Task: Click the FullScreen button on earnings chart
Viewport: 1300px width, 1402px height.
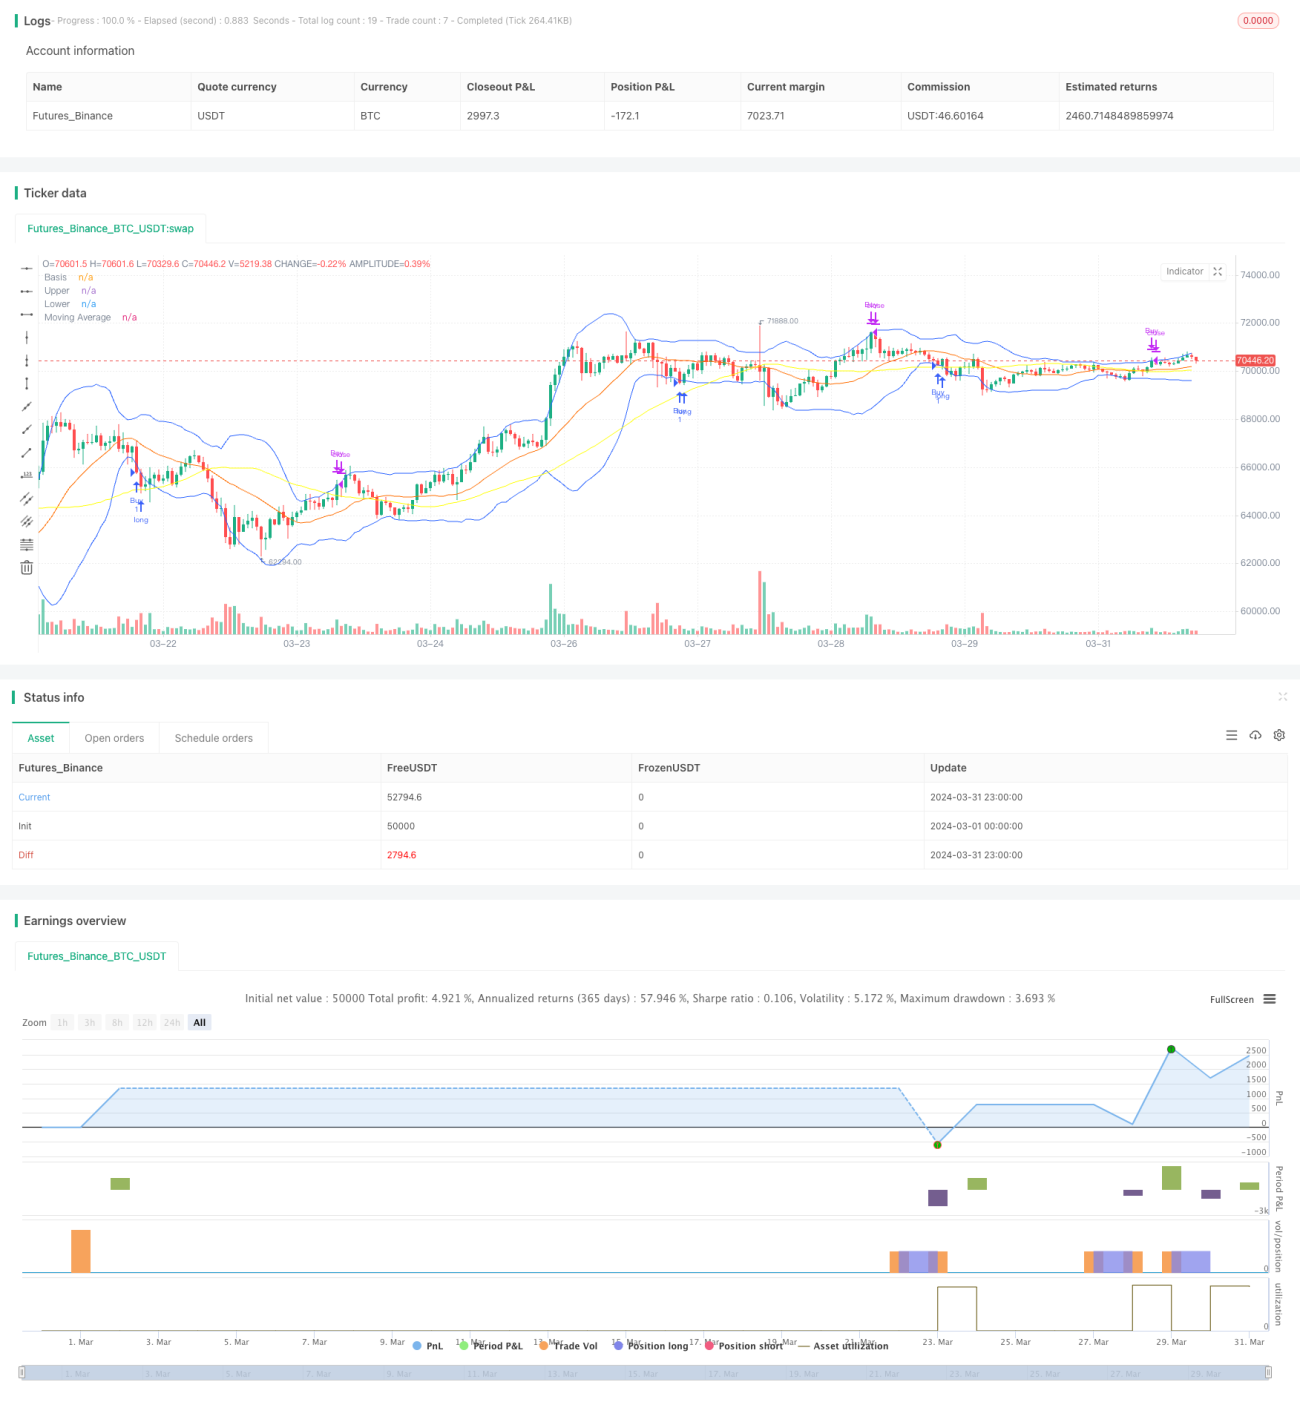Action: [x=1232, y=999]
